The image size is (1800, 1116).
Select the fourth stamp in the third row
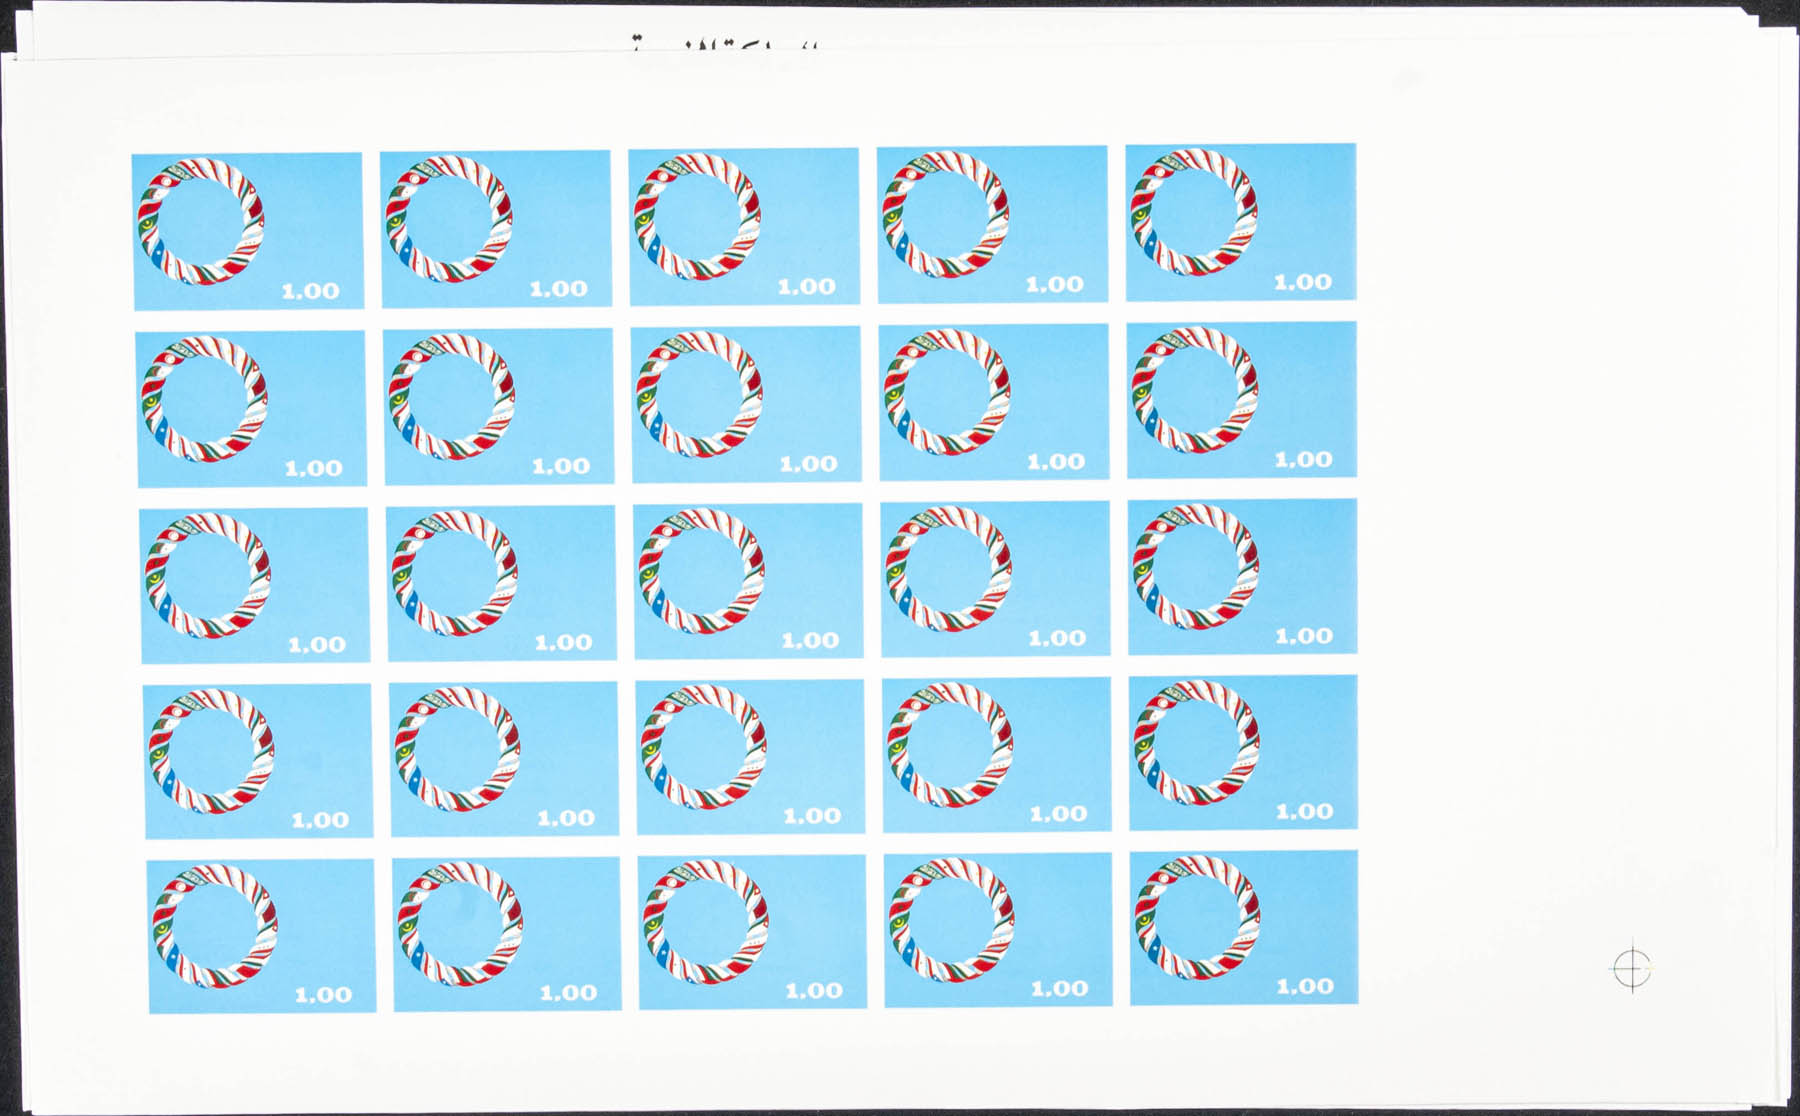pyautogui.click(x=995, y=578)
